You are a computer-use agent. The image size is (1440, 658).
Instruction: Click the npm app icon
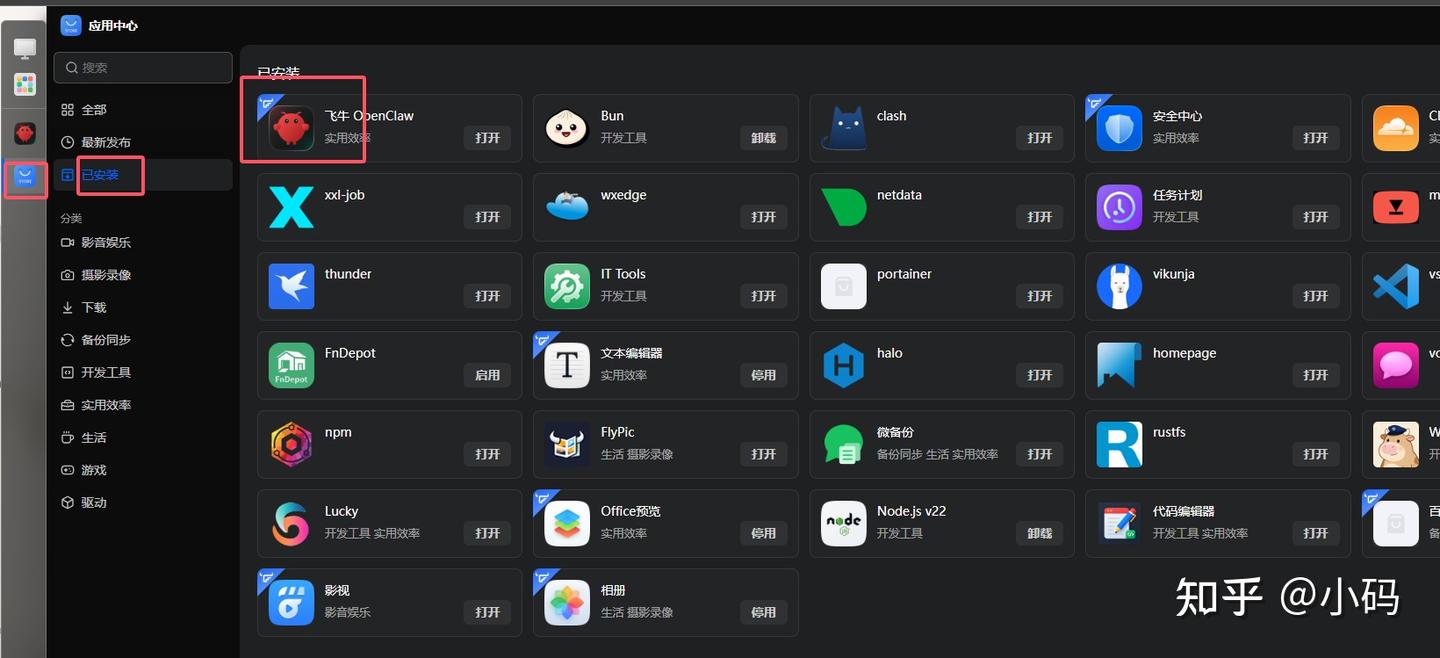(291, 444)
